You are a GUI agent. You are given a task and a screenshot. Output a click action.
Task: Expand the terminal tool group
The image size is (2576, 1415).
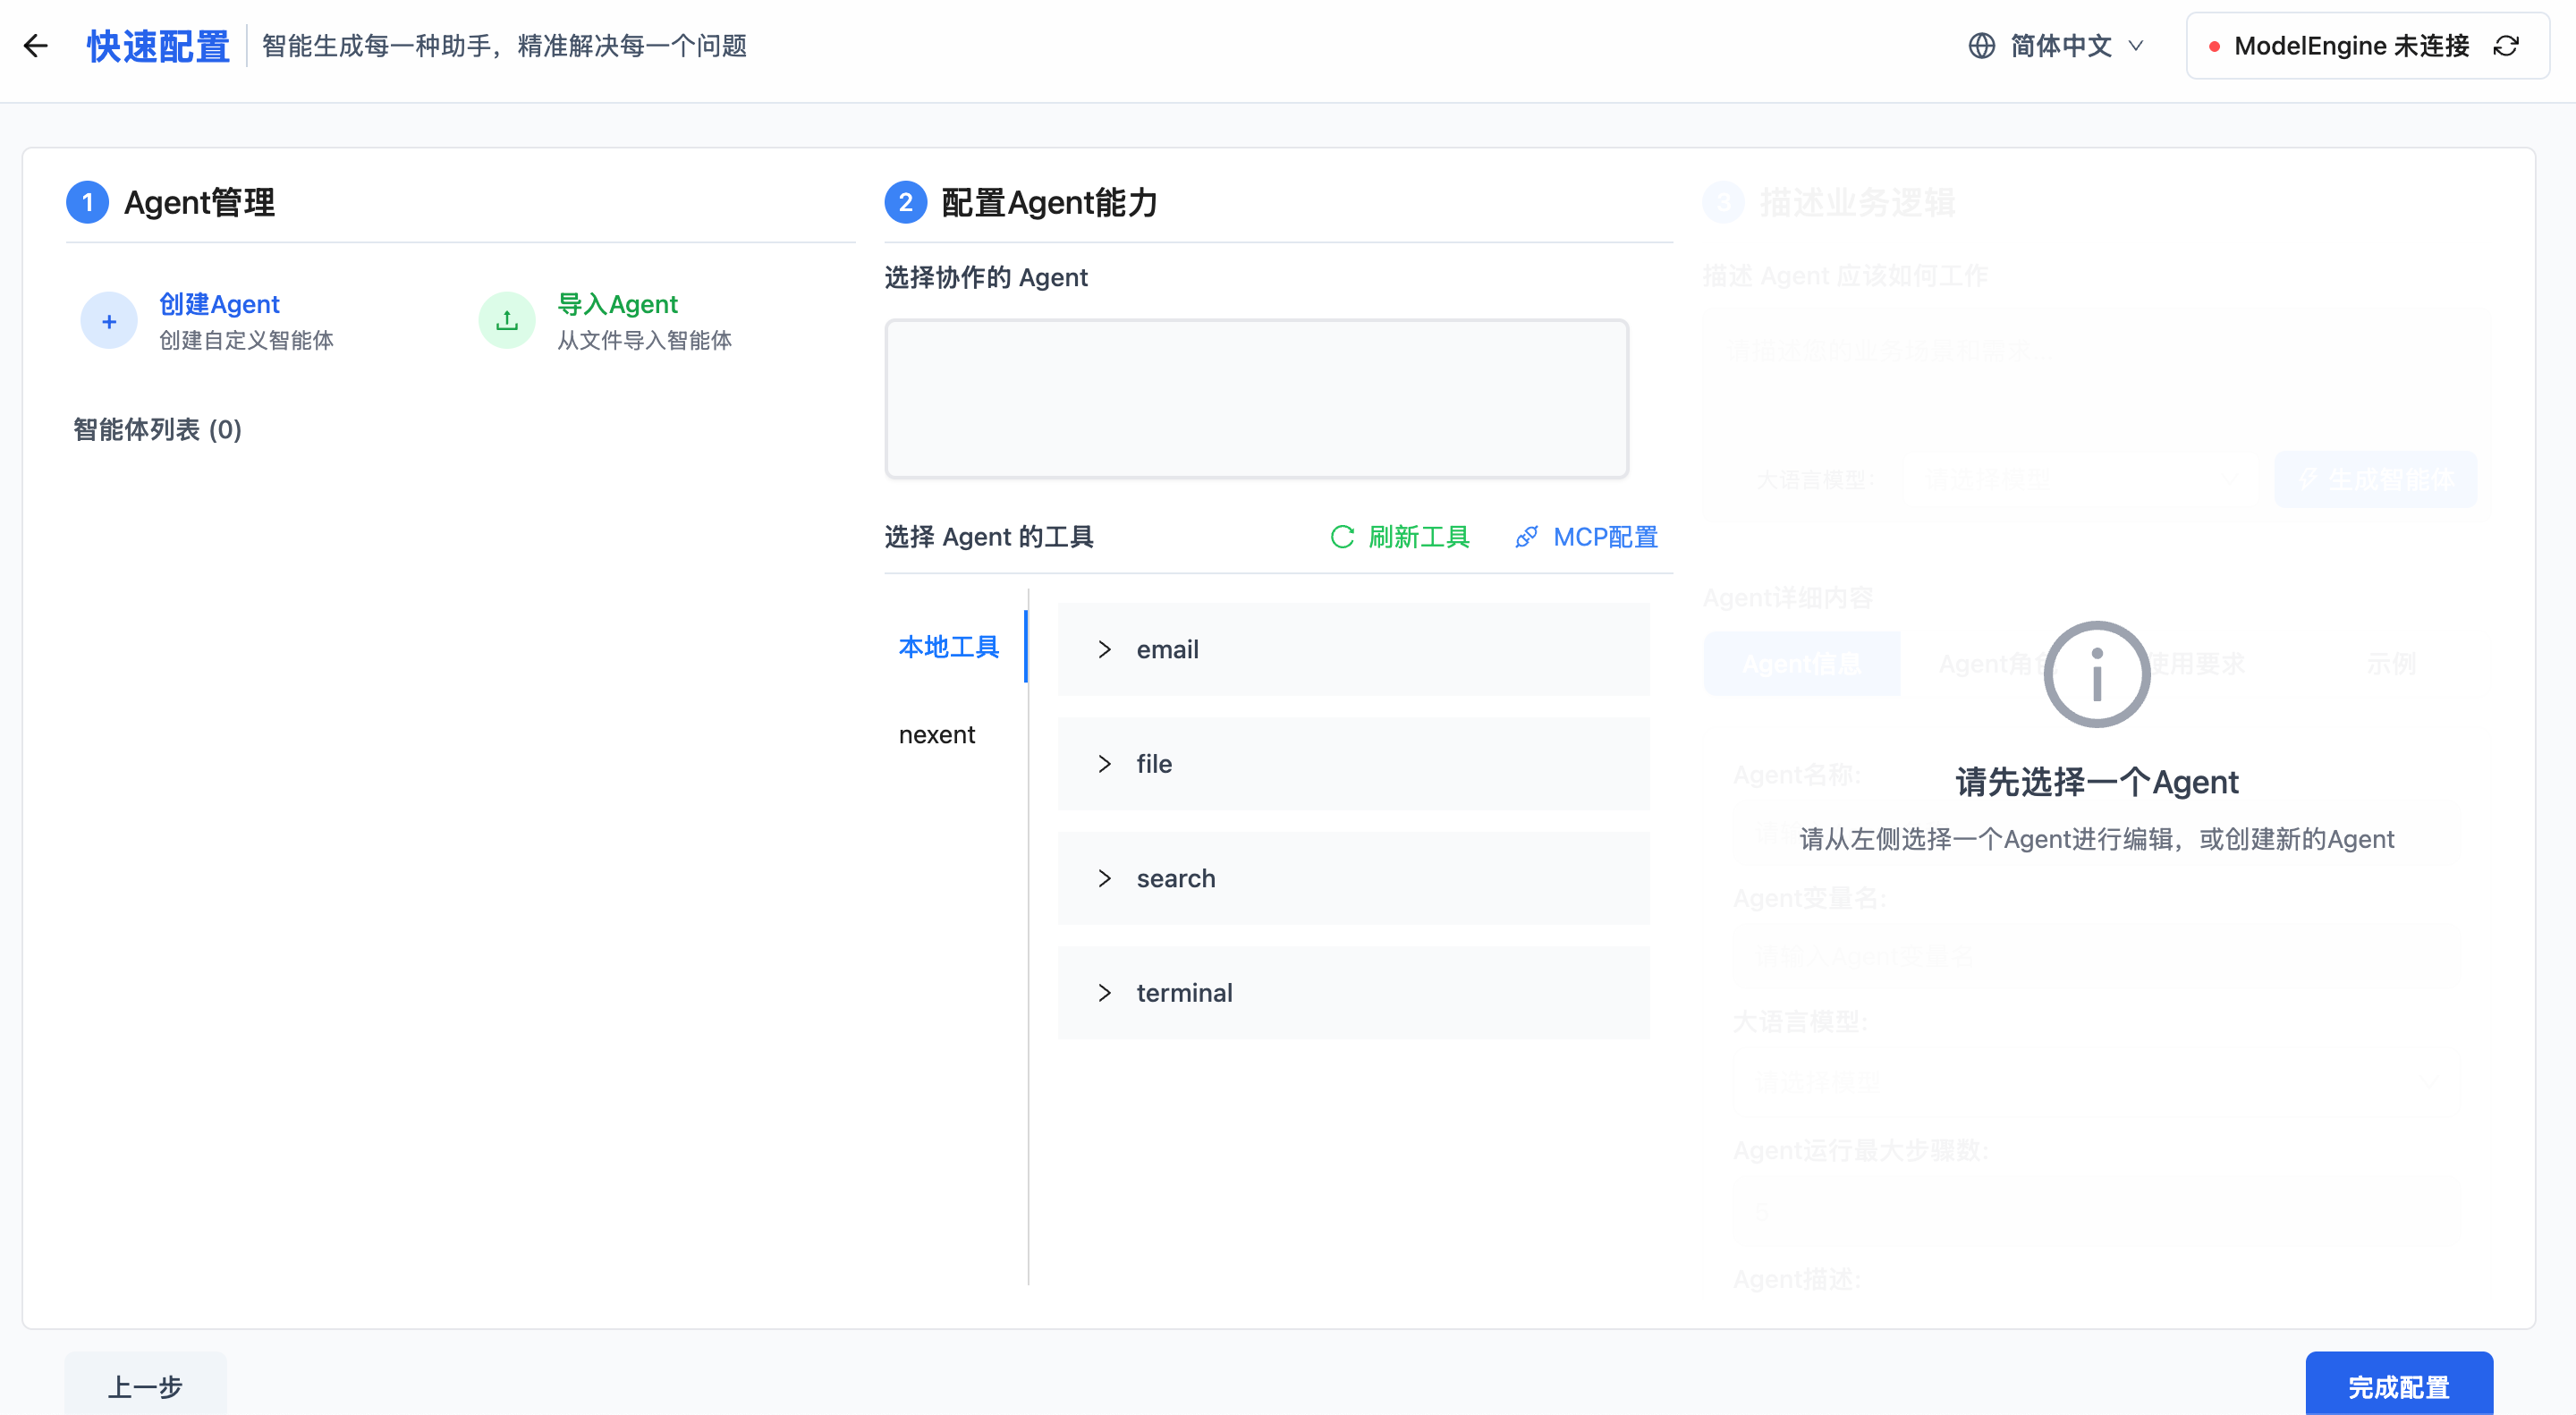pos(1104,993)
